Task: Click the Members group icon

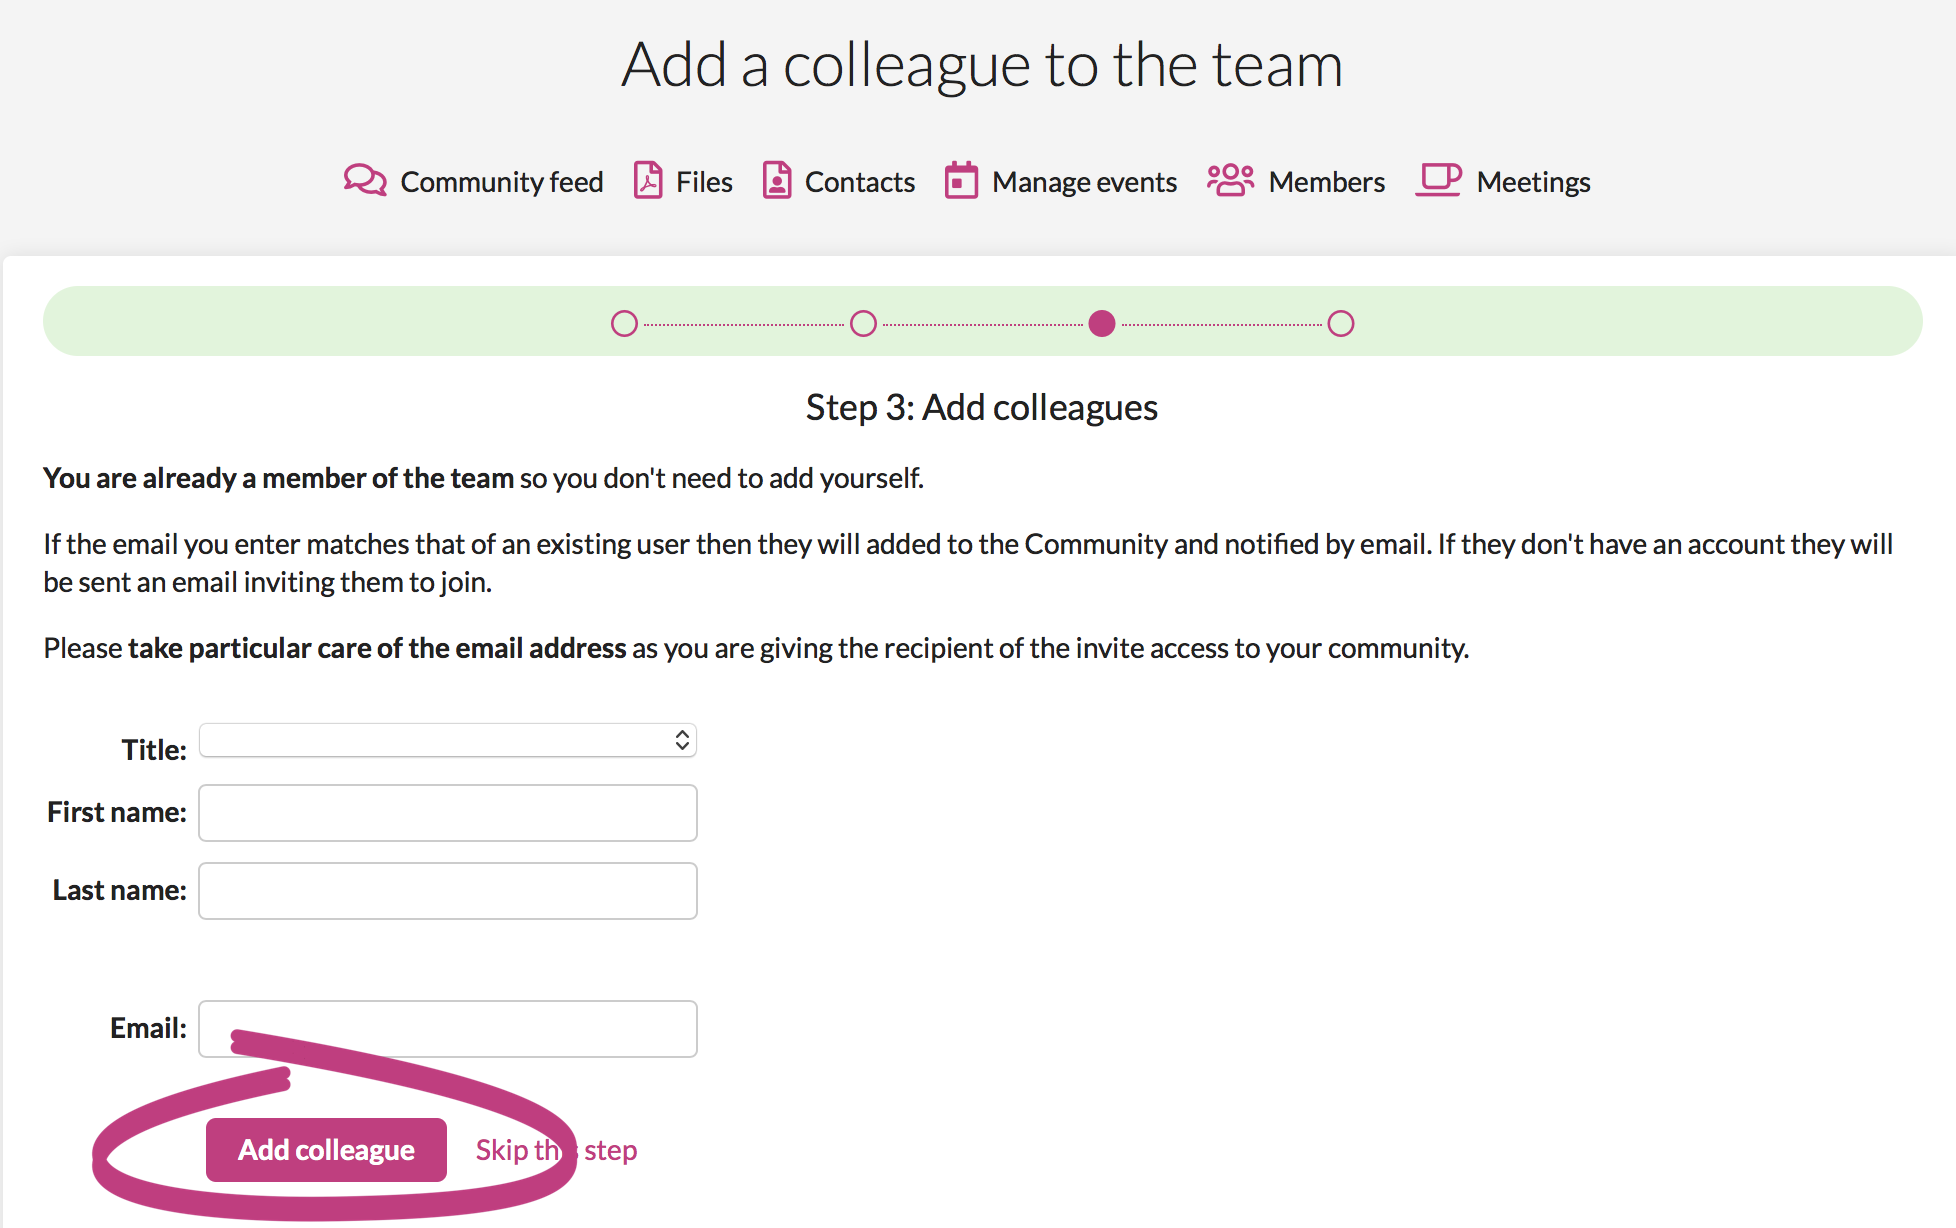Action: coord(1231,180)
